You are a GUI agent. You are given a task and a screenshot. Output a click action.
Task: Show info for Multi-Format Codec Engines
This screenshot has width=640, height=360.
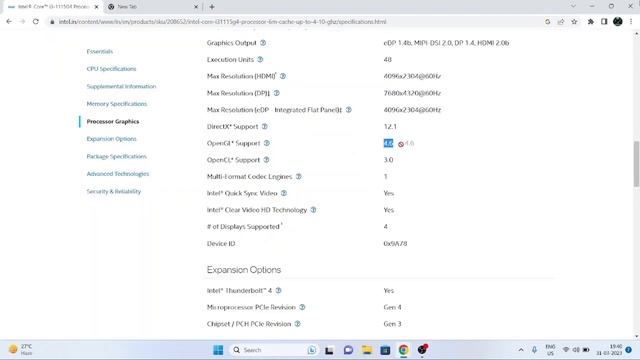(298, 177)
